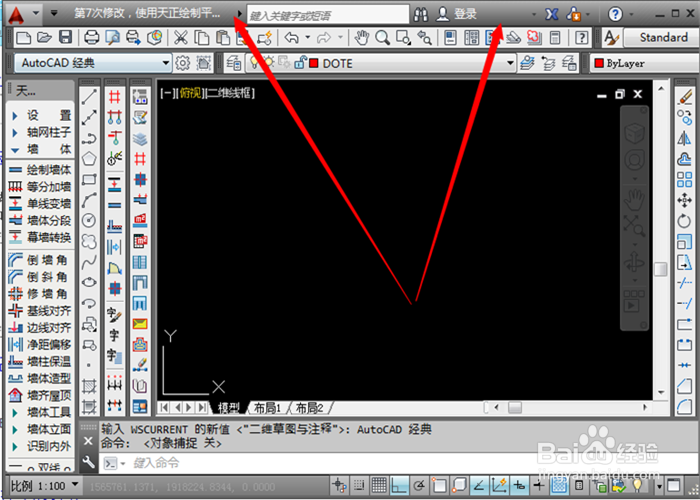The height and width of the screenshot is (500, 700).
Task: Select the Rotate modify tool
Action: pos(684,221)
